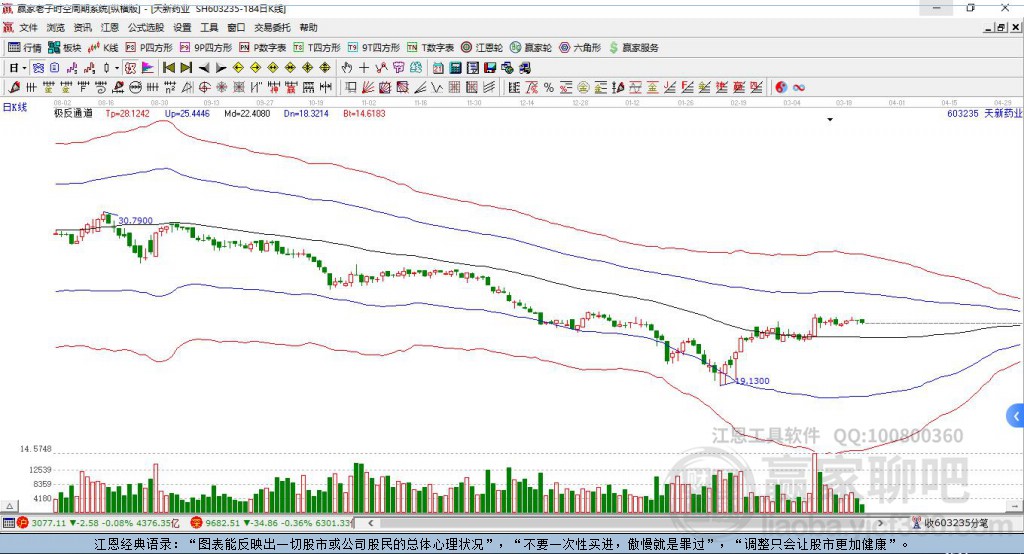Select the spiral drawing tool
Viewport: 1024px width, 554px height.
point(101,87)
